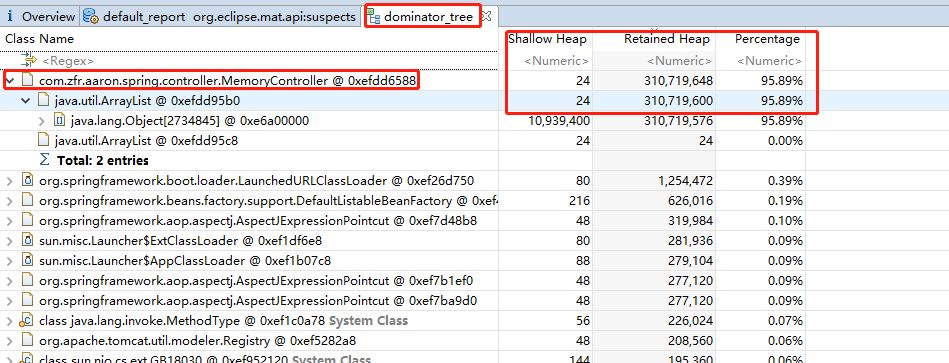
Task: Click ArrayList @ 0xefdd95c8 object icon
Action: [43, 140]
